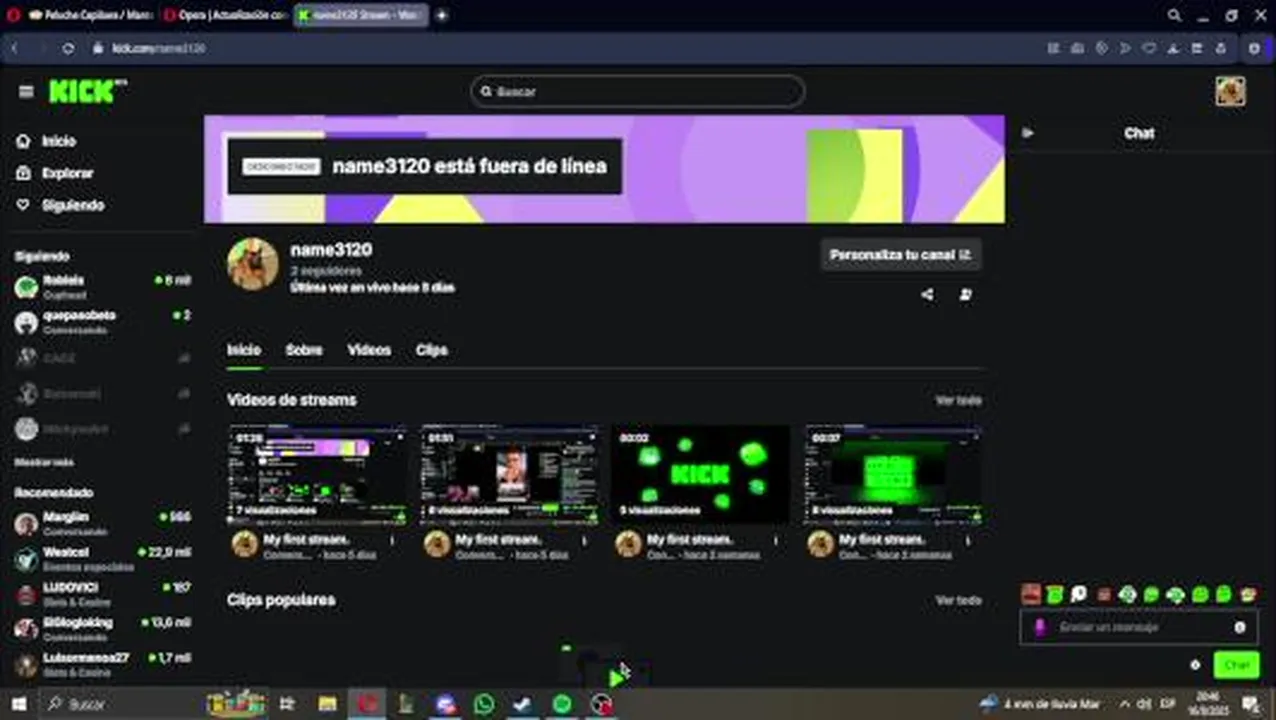Open the hamburger sidebar menu
This screenshot has height=720, width=1276.
[26, 91]
